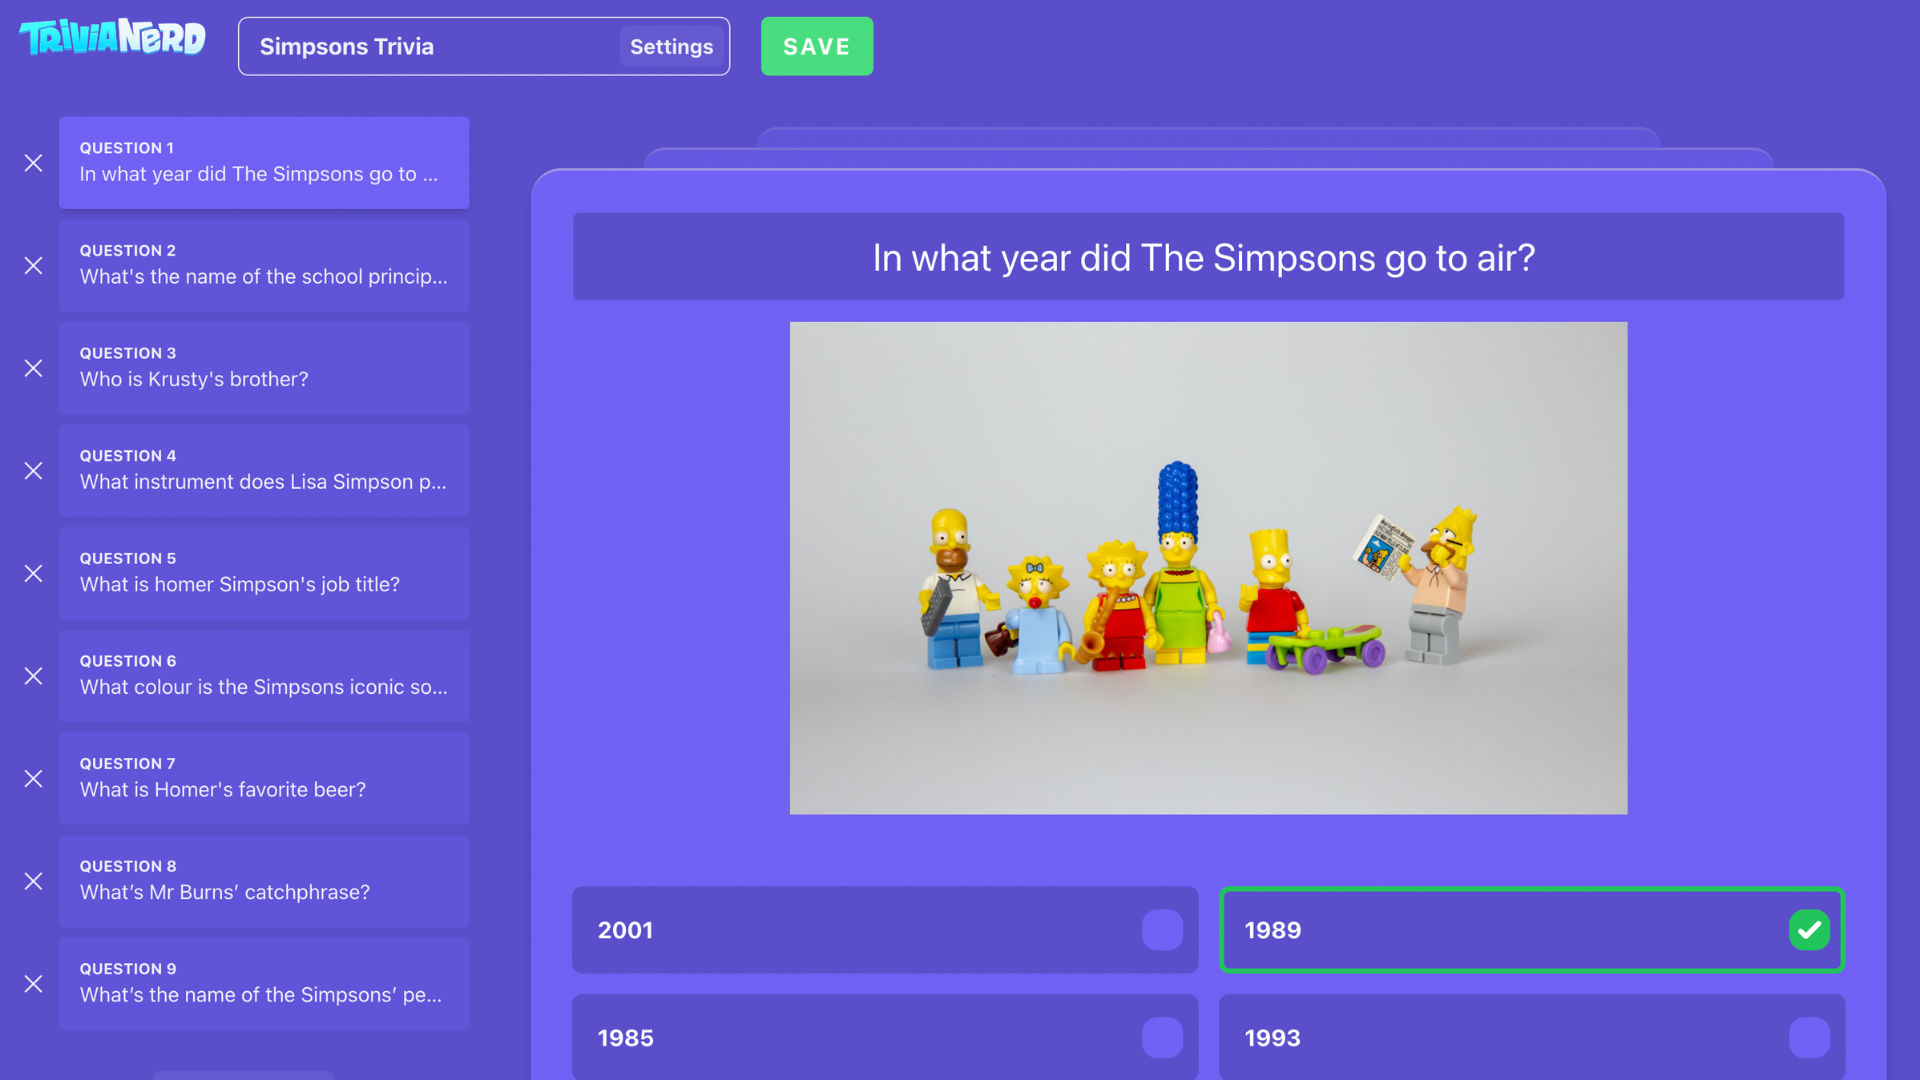1920x1080 pixels.
Task: Click the X icon to delete Question 5
Action: (x=33, y=572)
